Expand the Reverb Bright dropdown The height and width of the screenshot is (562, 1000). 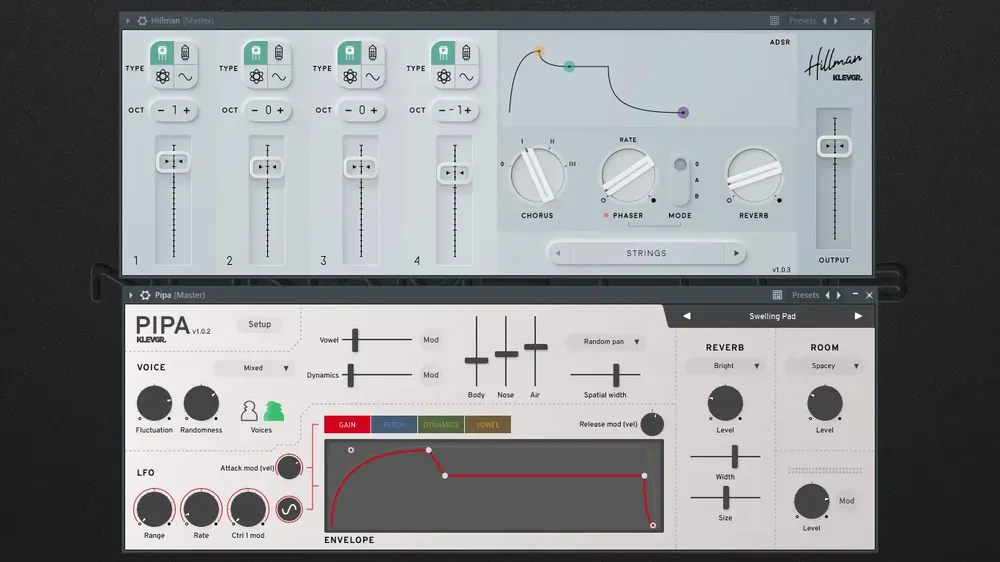click(724, 366)
